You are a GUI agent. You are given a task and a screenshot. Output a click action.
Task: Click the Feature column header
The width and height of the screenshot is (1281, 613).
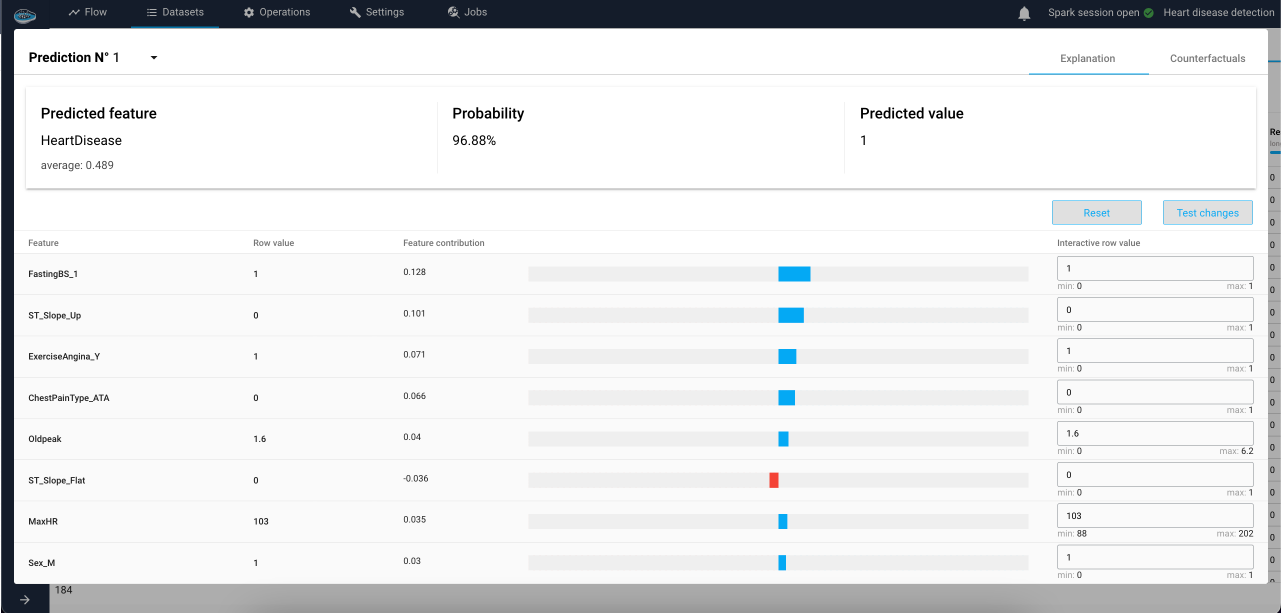click(x=43, y=243)
